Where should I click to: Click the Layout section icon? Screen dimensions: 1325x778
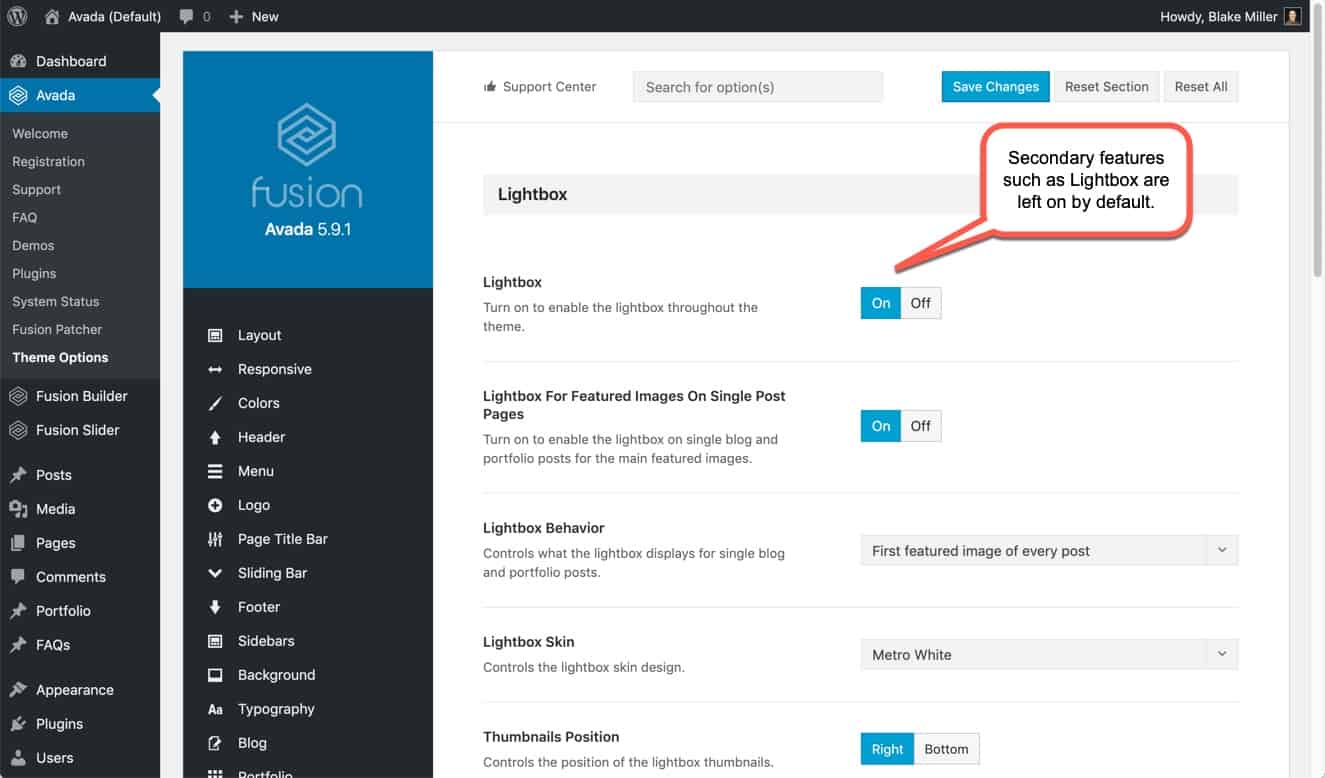coord(215,335)
